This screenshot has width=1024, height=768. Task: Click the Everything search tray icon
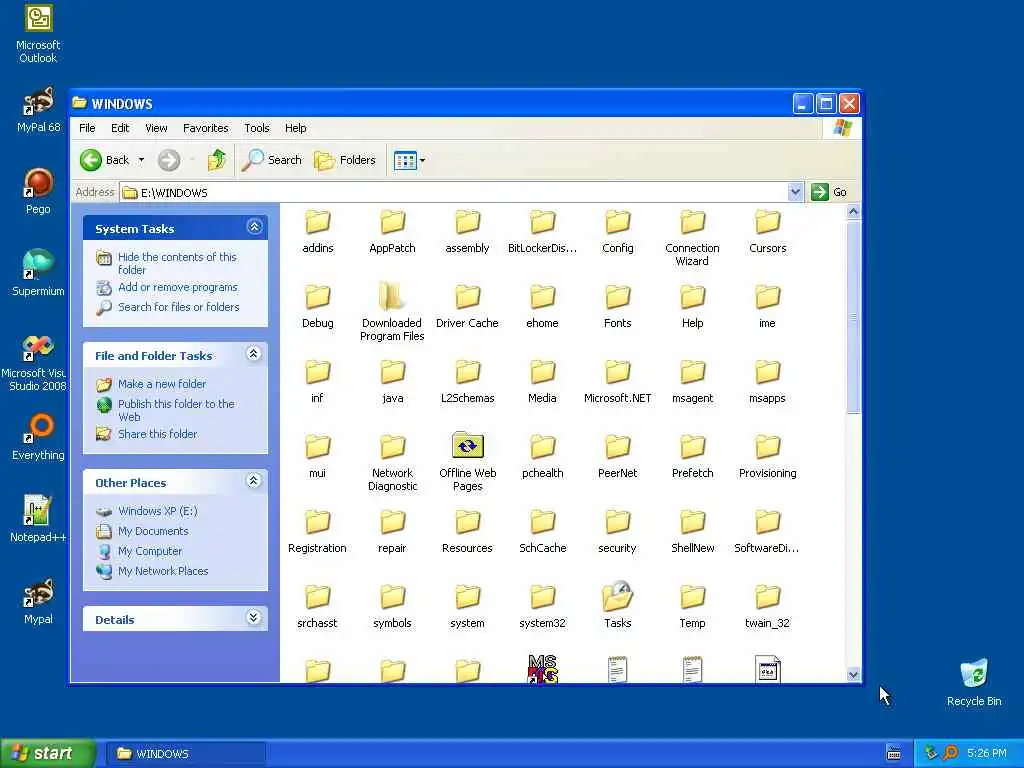[x=950, y=753]
